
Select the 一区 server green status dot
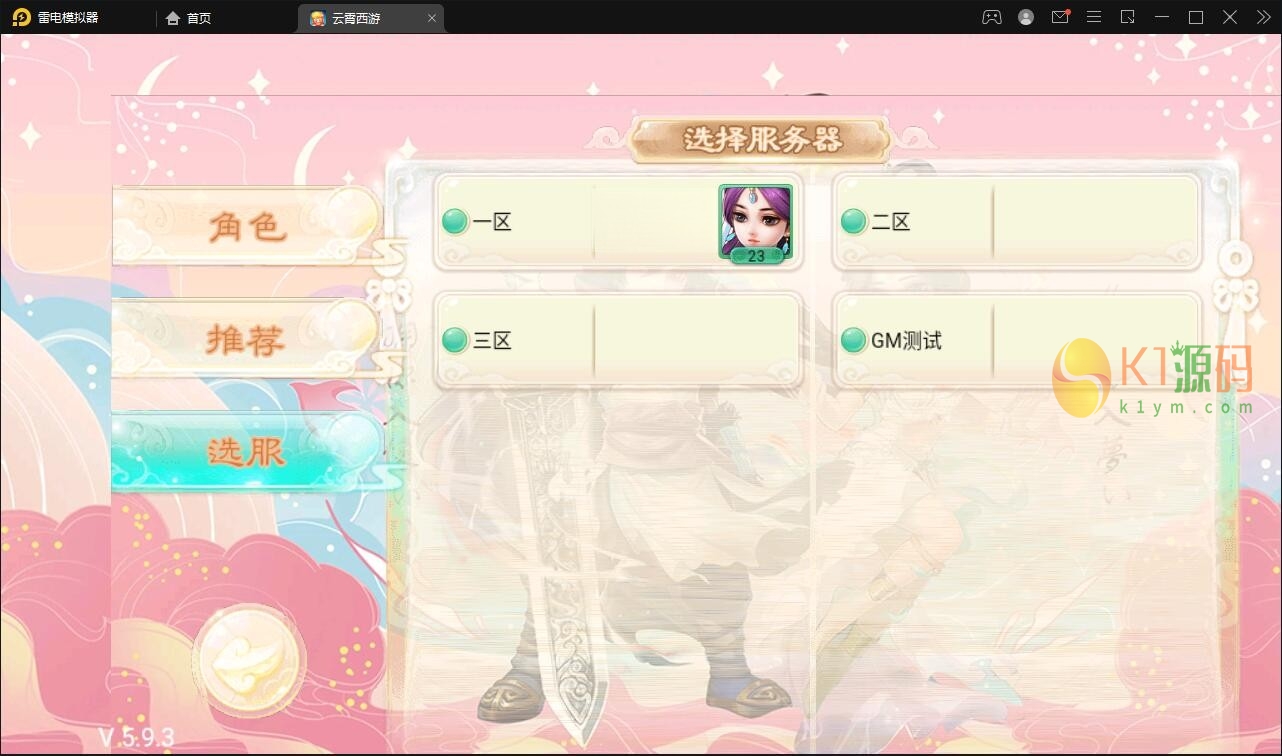(455, 221)
